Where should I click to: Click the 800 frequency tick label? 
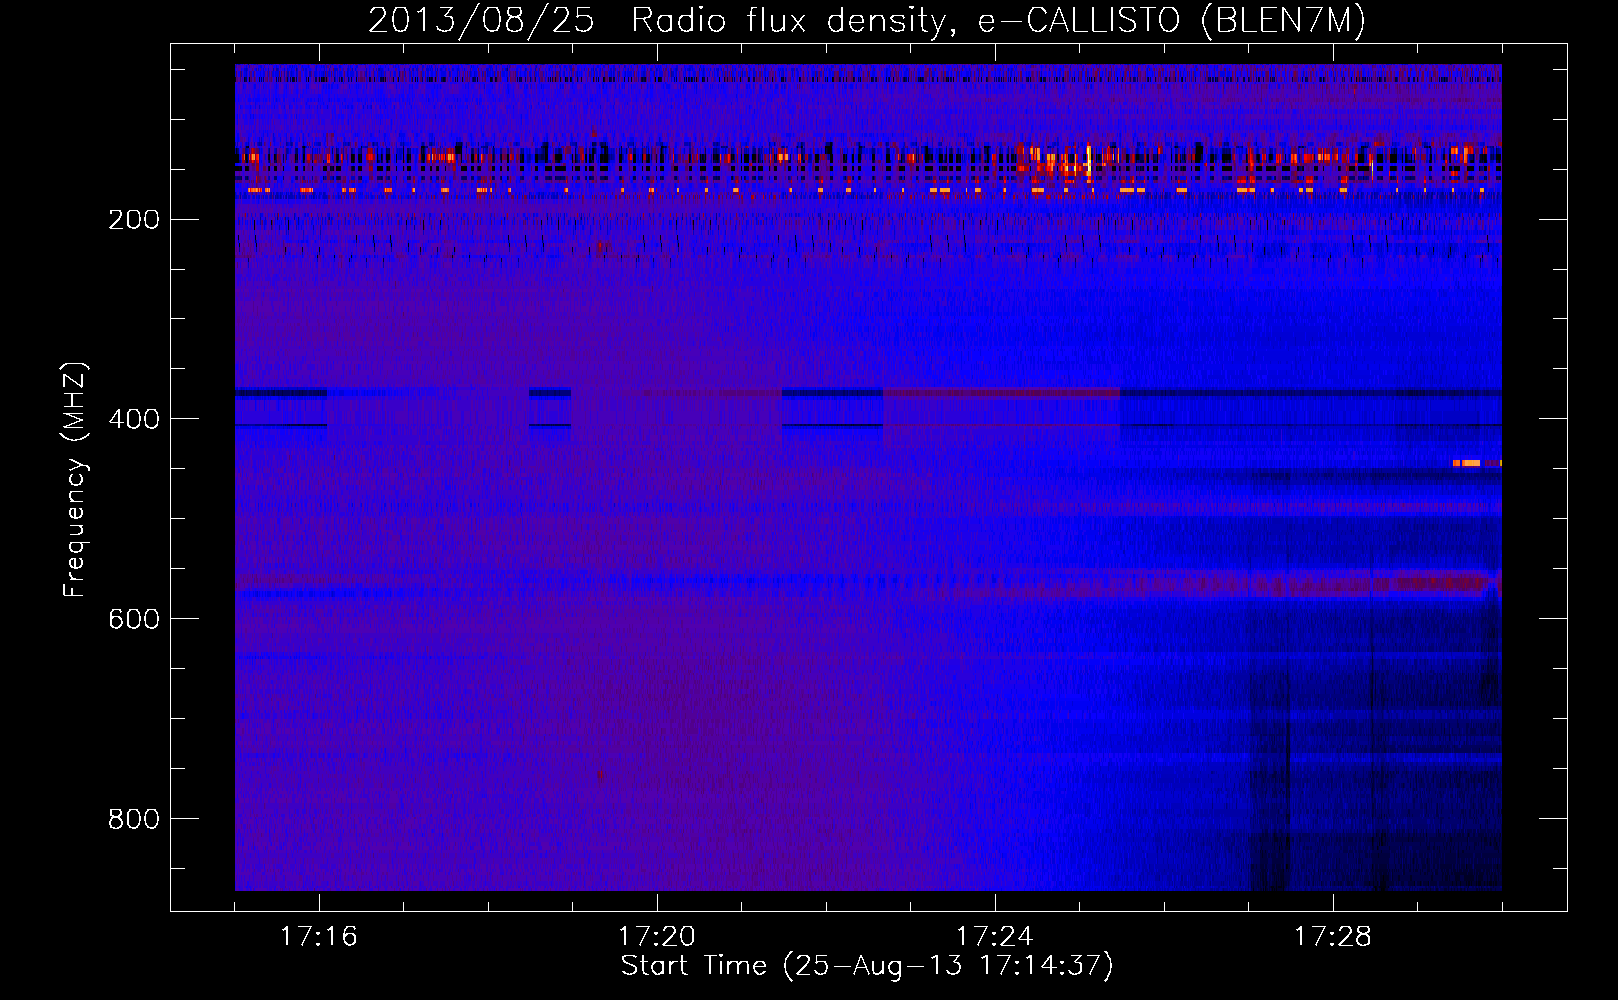134,818
